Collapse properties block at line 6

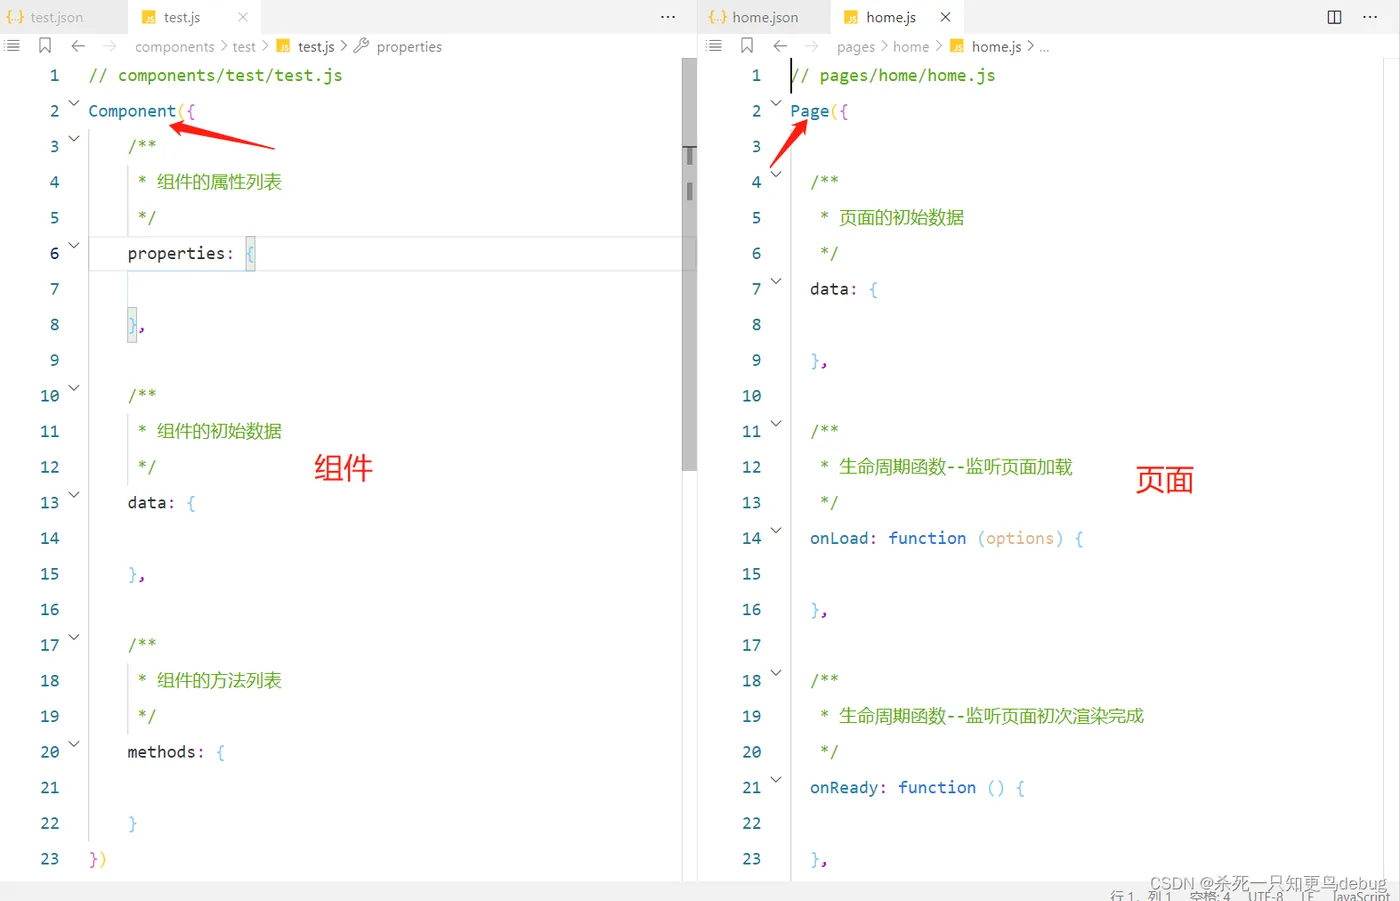(x=74, y=245)
